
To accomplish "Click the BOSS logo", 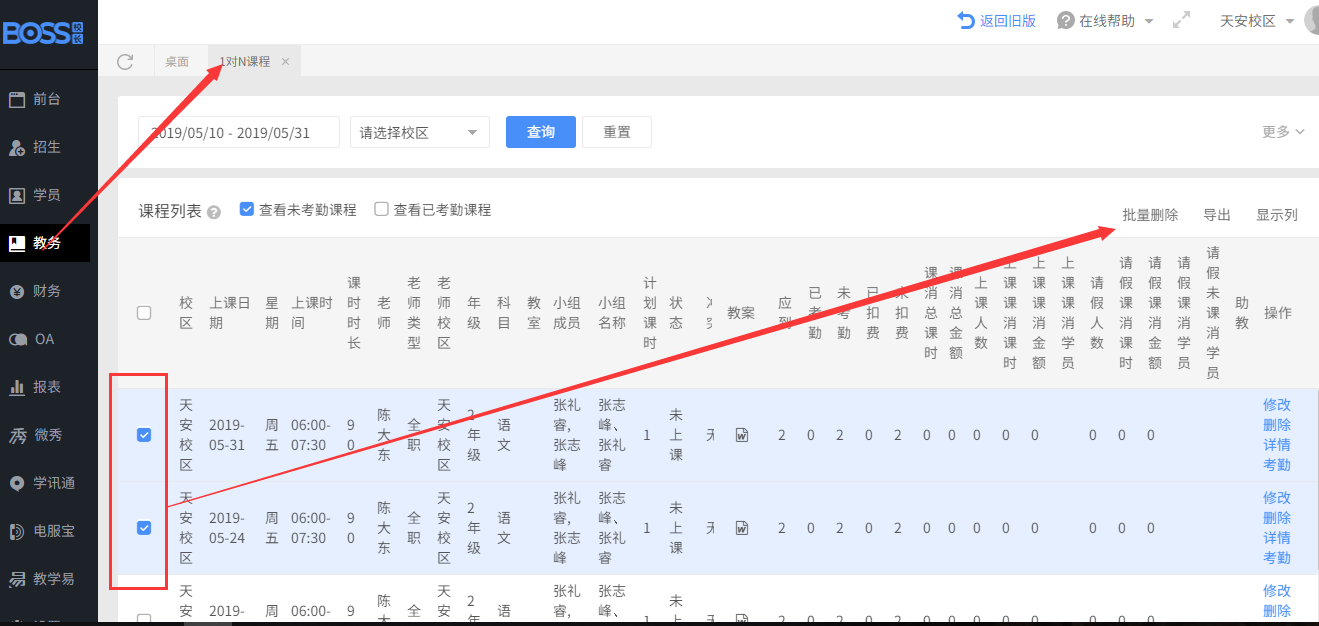I will pyautogui.click(x=42, y=32).
